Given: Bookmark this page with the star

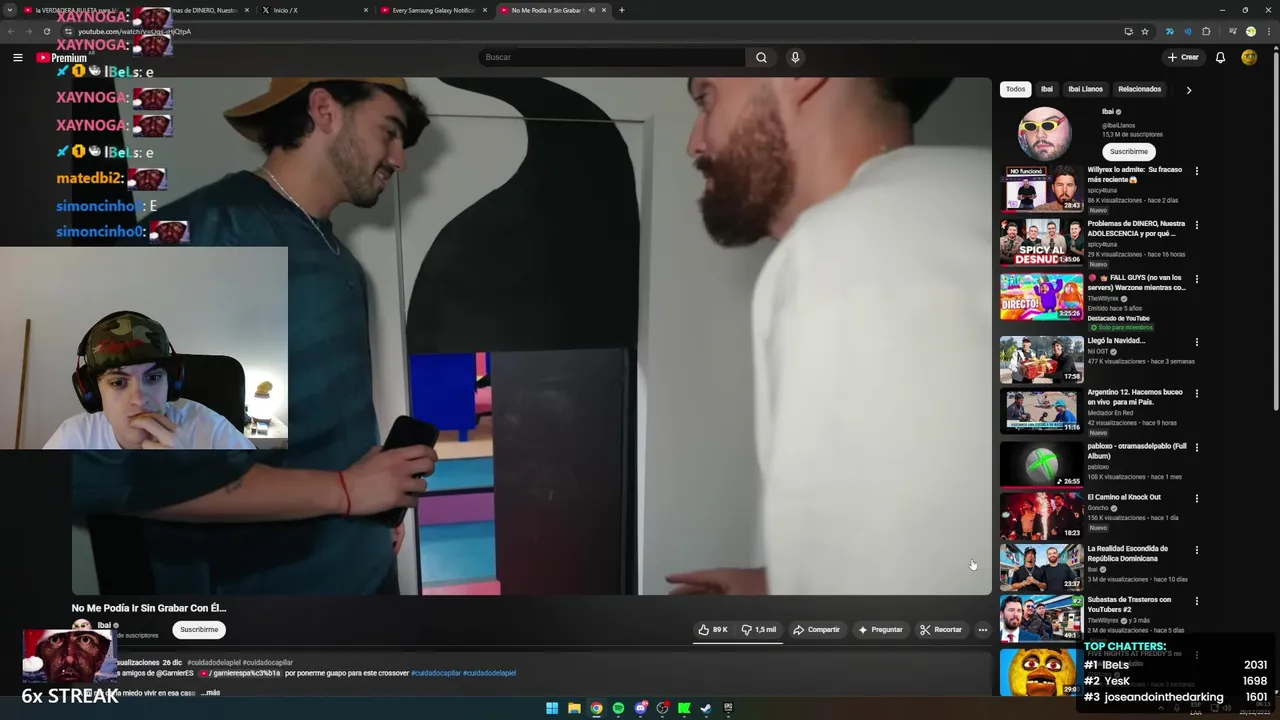Looking at the screenshot, I should point(1145,31).
